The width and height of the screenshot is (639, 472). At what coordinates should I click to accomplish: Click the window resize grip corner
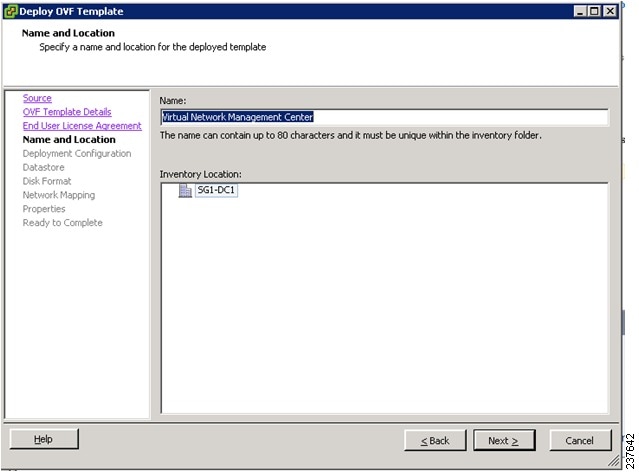(x=614, y=461)
